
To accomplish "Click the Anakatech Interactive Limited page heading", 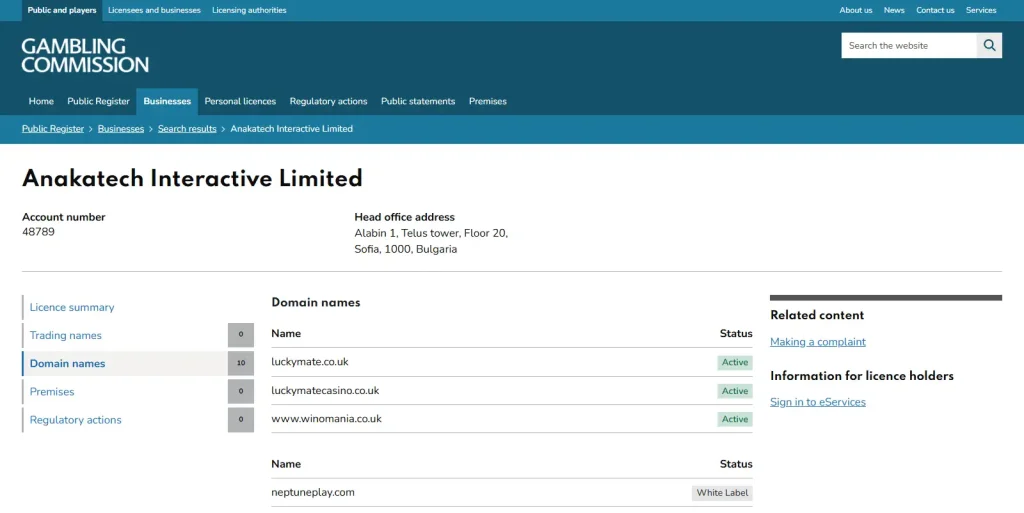I will point(192,178).
